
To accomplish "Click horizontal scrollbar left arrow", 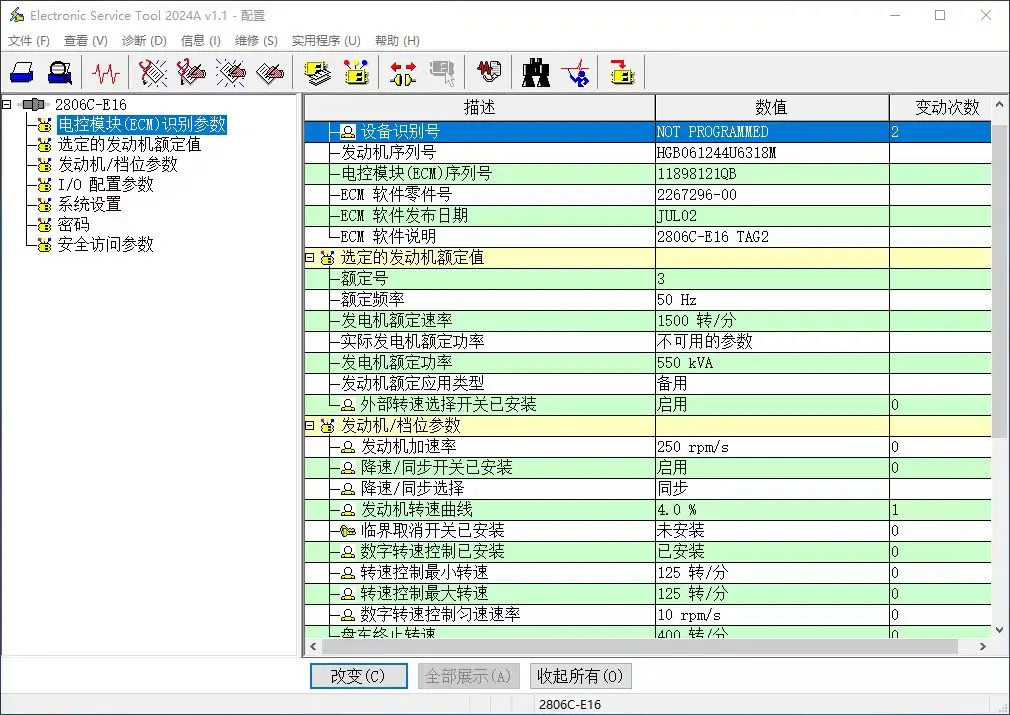I will [313, 646].
